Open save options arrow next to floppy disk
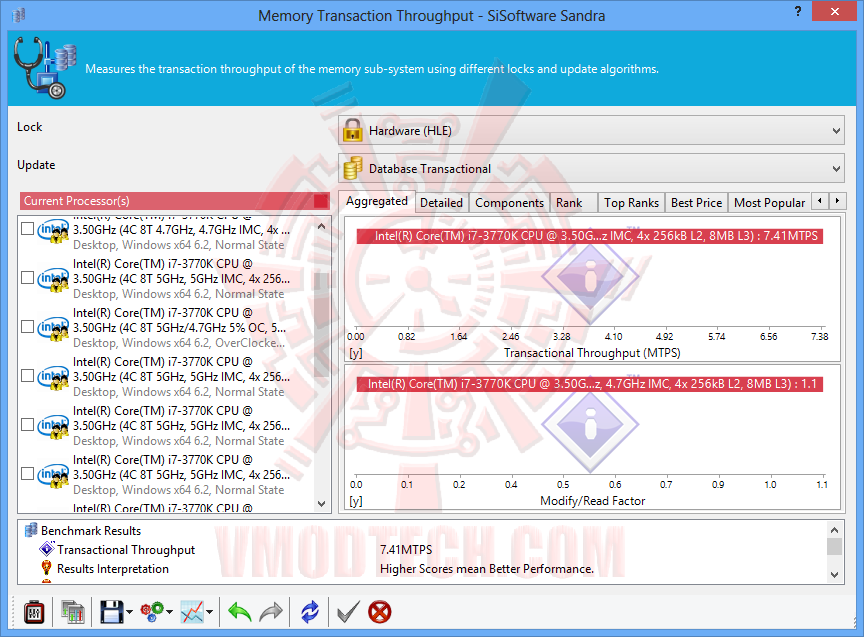This screenshot has width=864, height=637. click(x=129, y=612)
